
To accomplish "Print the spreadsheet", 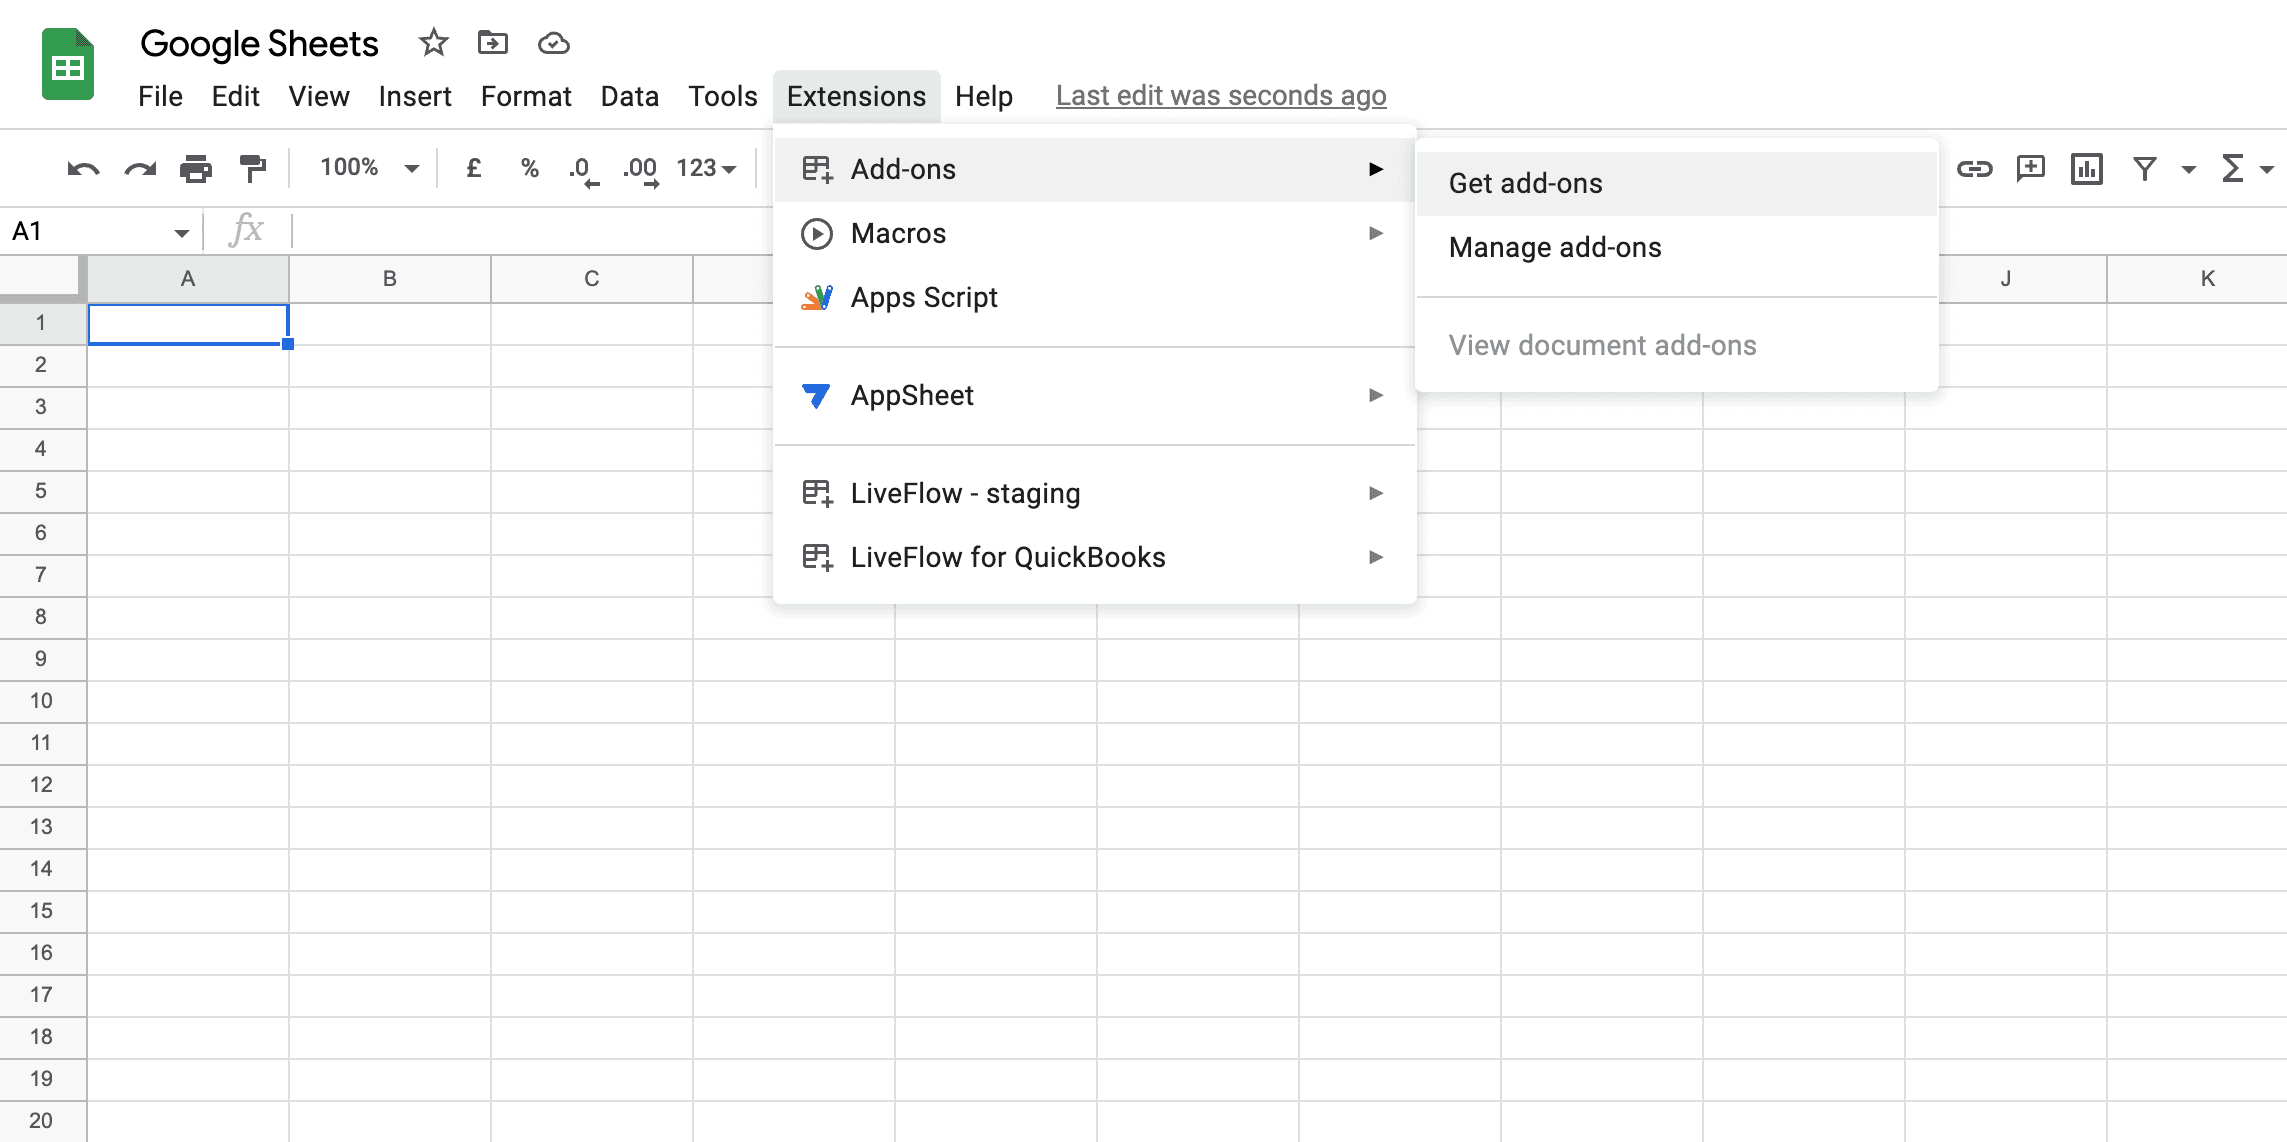I will pyautogui.click(x=196, y=168).
